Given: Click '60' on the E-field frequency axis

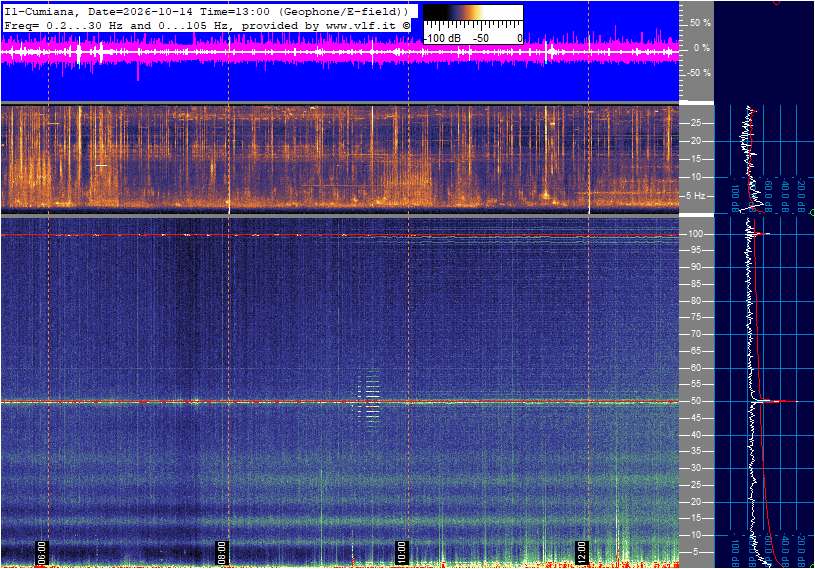Looking at the screenshot, I should click(695, 368).
